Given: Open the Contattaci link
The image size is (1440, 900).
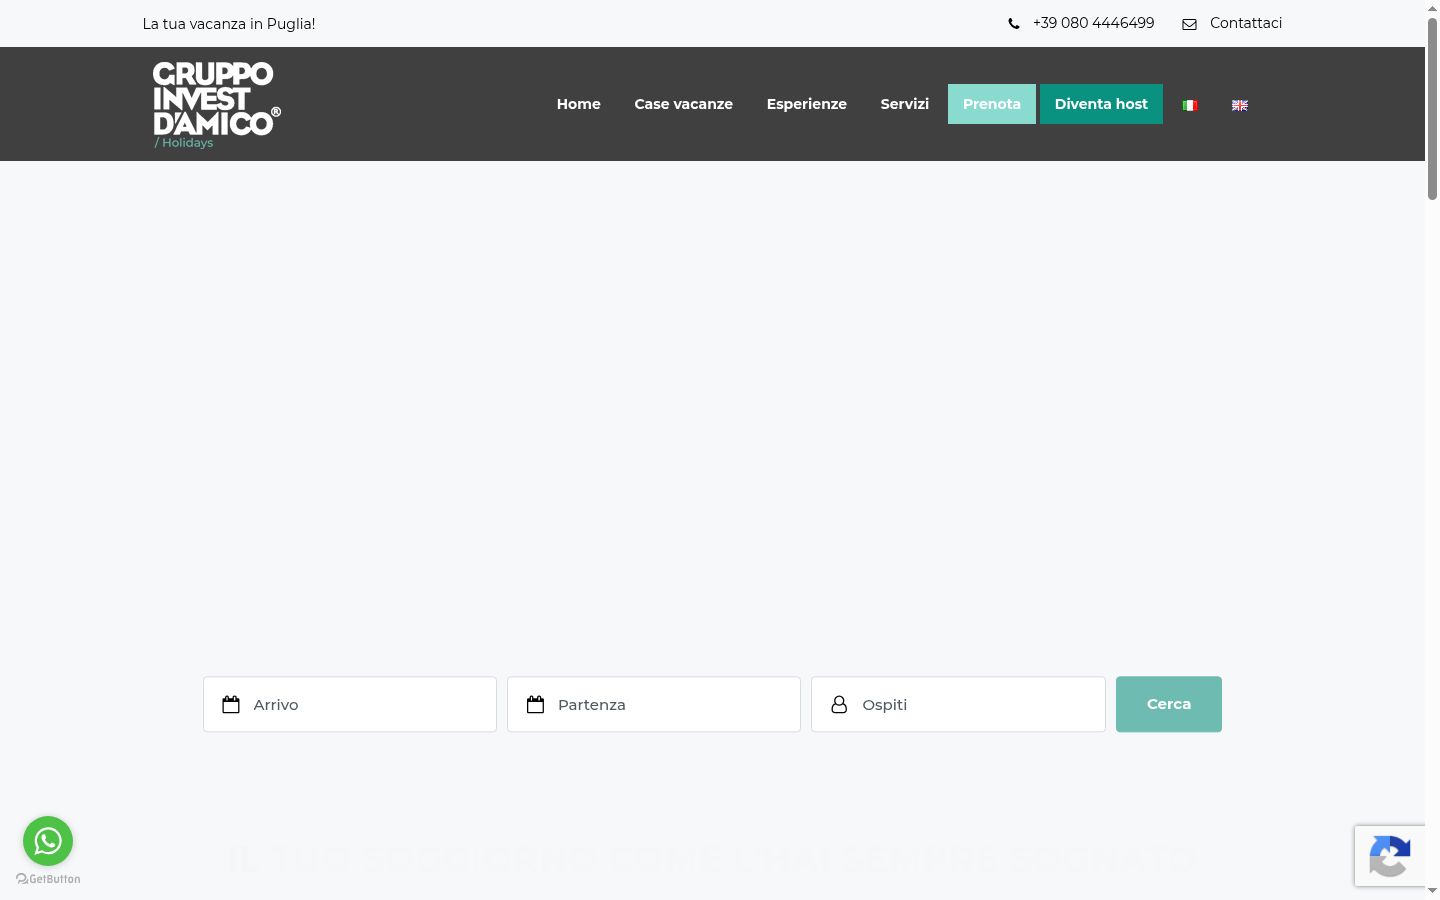Looking at the screenshot, I should click(x=1246, y=23).
